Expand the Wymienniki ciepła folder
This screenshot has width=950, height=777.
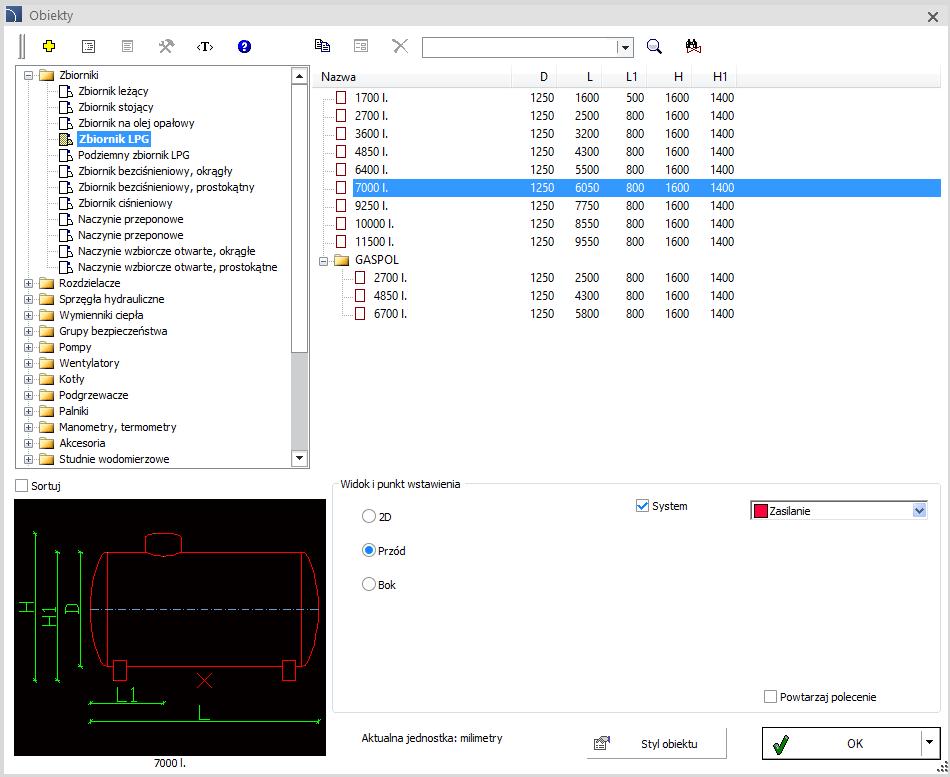(28, 316)
